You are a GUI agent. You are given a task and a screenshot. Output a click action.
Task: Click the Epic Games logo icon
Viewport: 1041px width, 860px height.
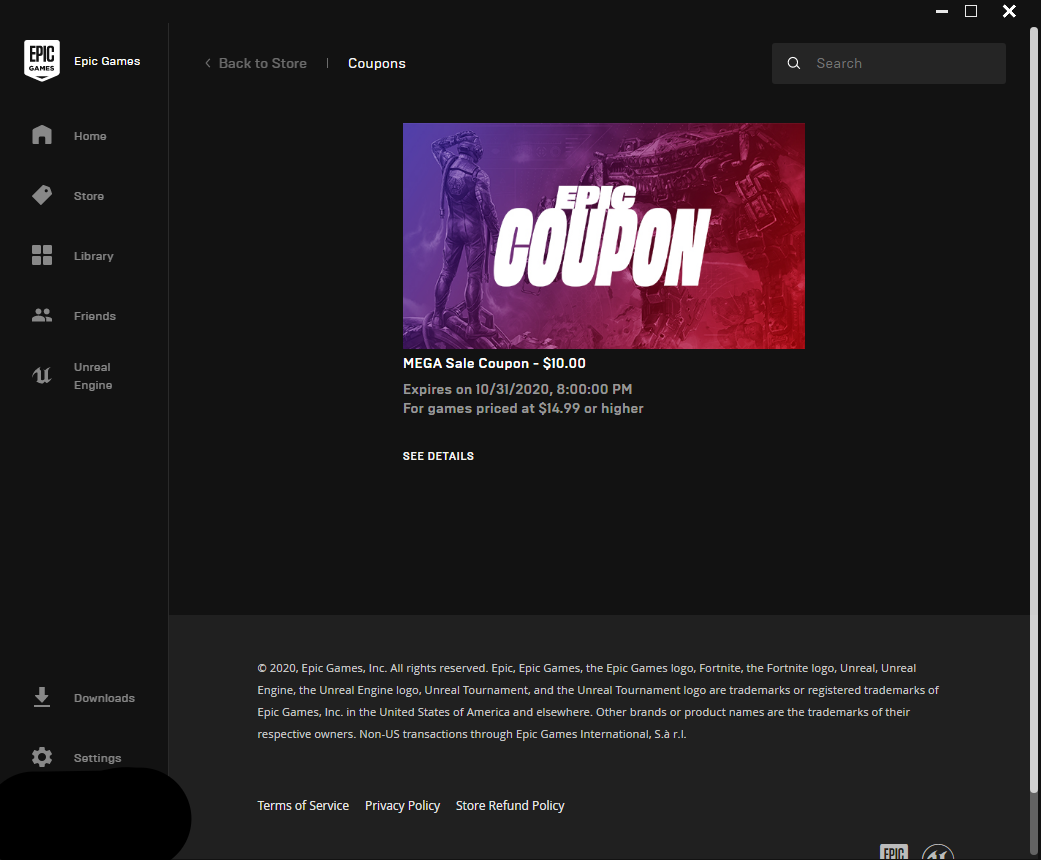click(42, 60)
